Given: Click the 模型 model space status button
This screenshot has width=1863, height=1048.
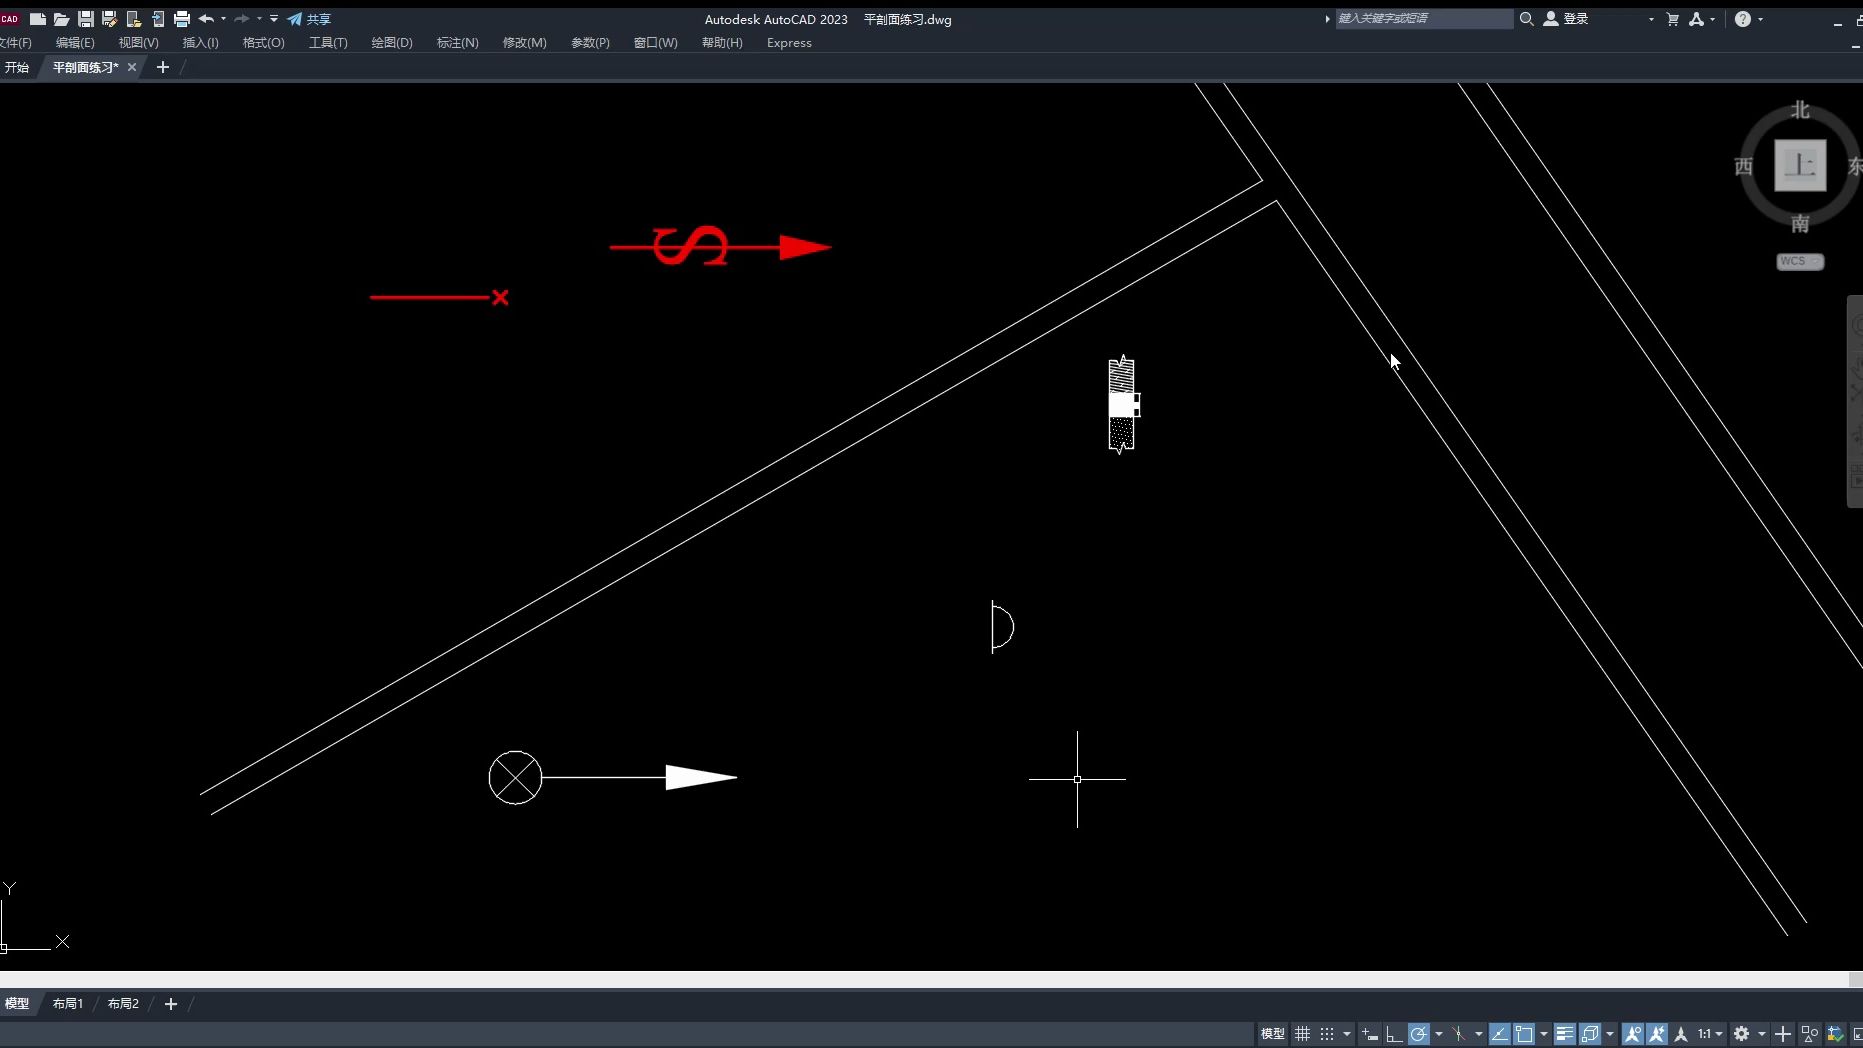Looking at the screenshot, I should tap(1273, 1034).
